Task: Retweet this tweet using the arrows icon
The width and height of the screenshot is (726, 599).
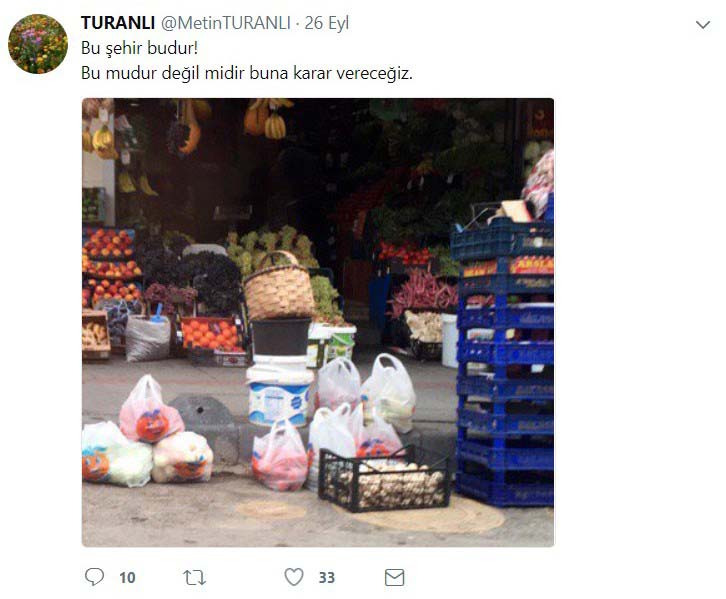Action: [194, 577]
